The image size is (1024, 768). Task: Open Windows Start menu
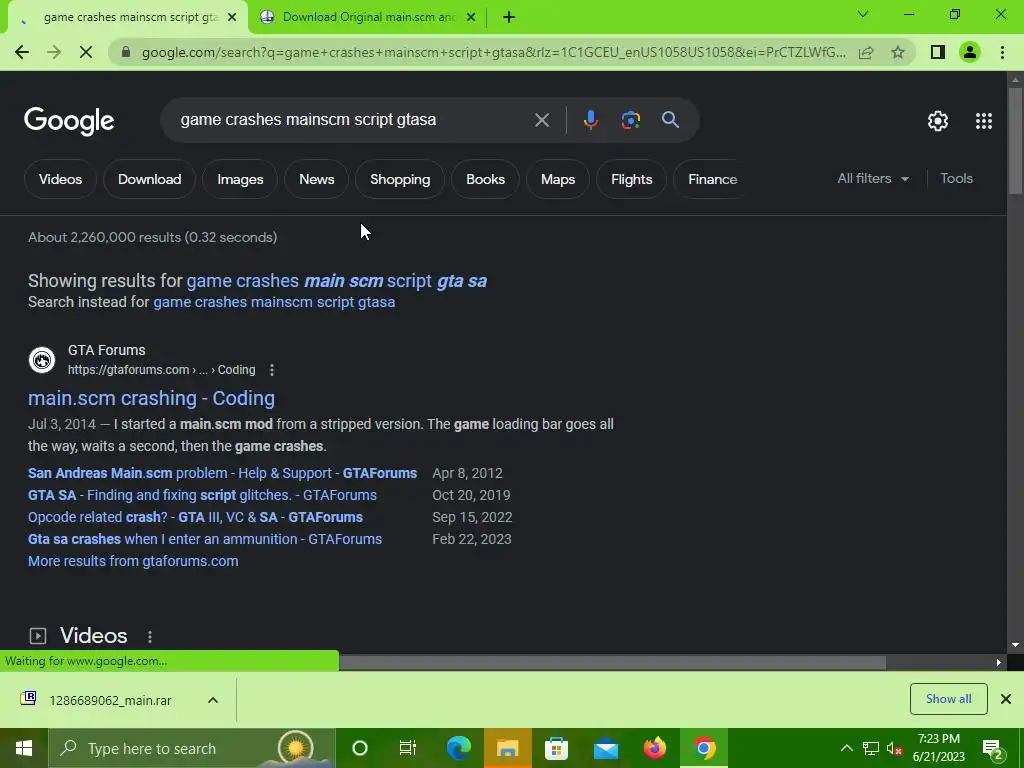tap(24, 748)
